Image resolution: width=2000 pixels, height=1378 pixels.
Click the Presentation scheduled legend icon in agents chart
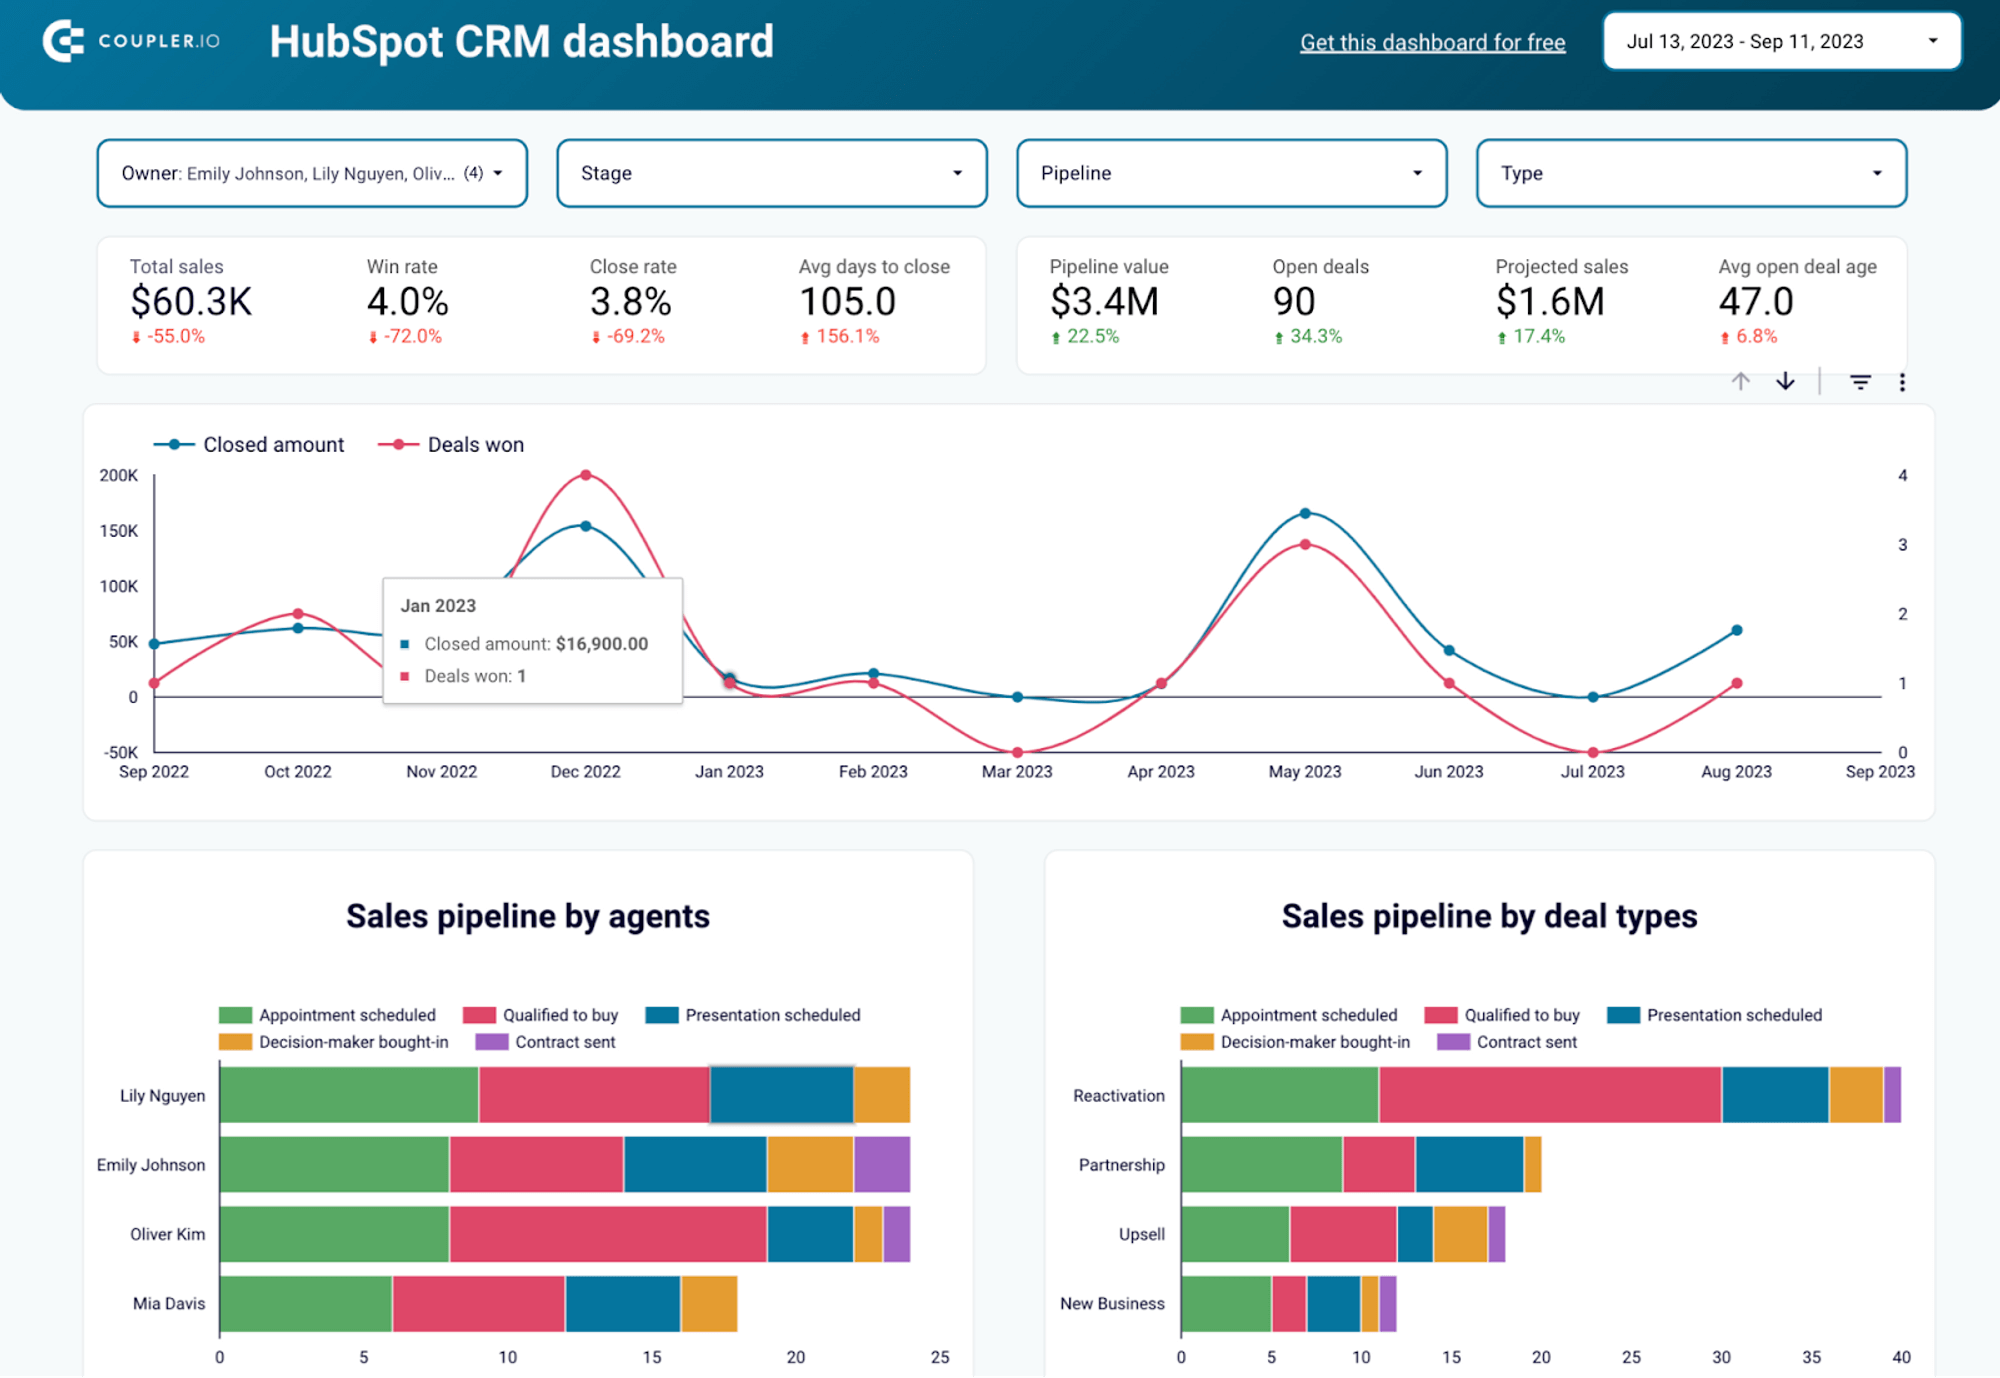660,1014
